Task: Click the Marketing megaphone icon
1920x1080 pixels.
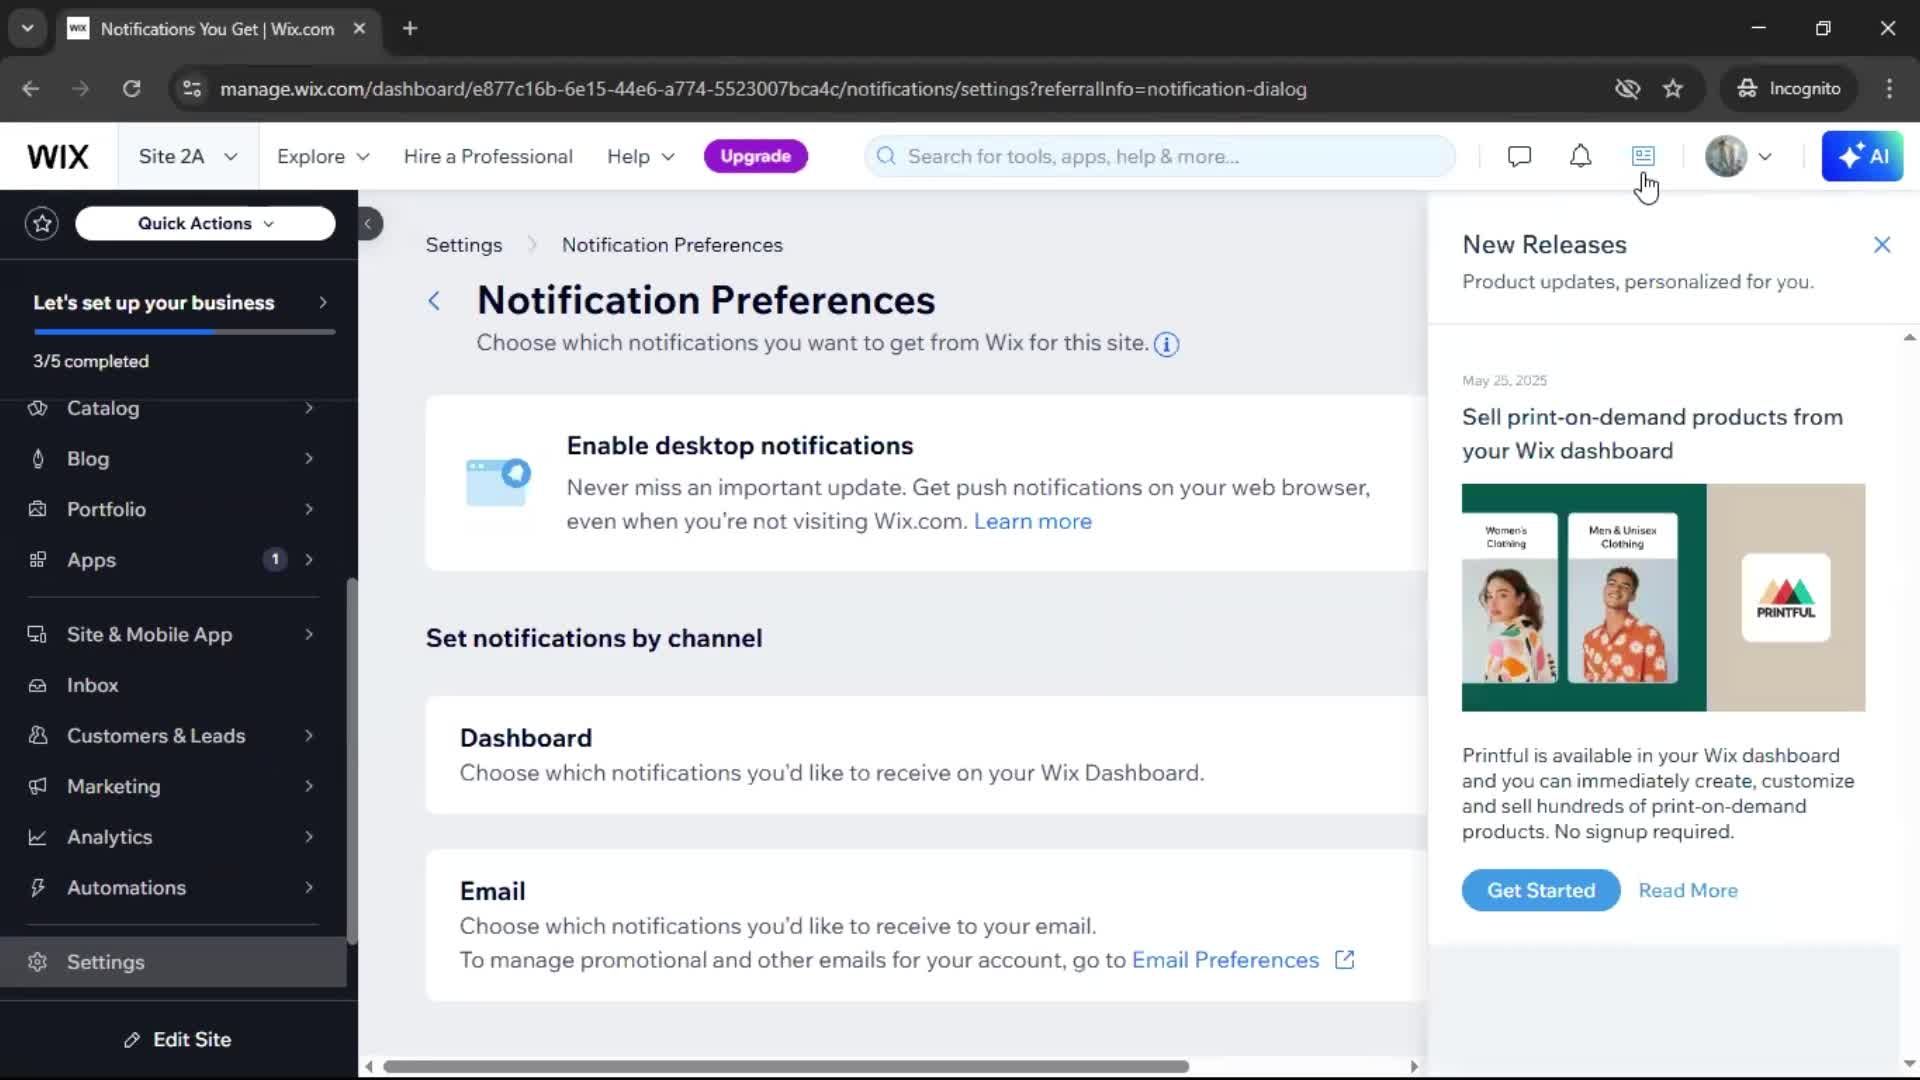Action: [38, 786]
